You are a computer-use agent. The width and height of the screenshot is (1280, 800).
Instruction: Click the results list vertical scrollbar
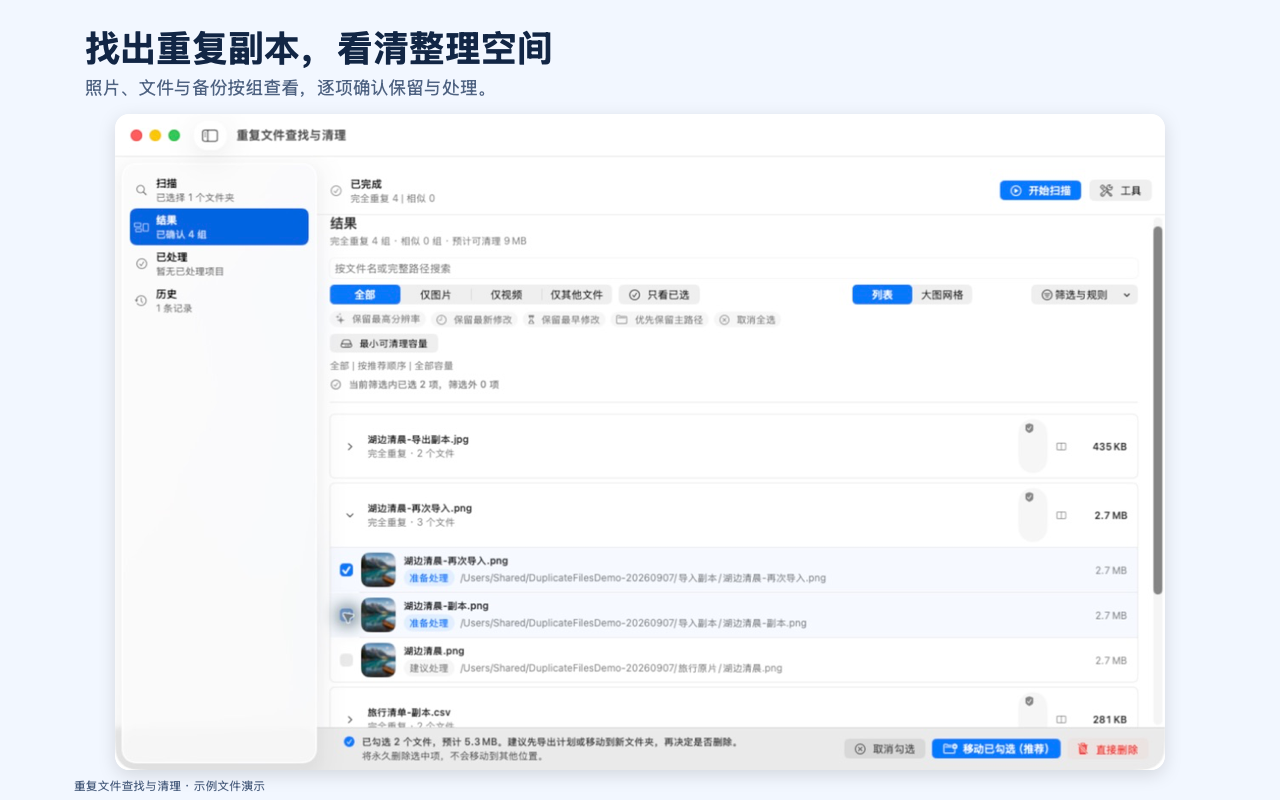1158,410
